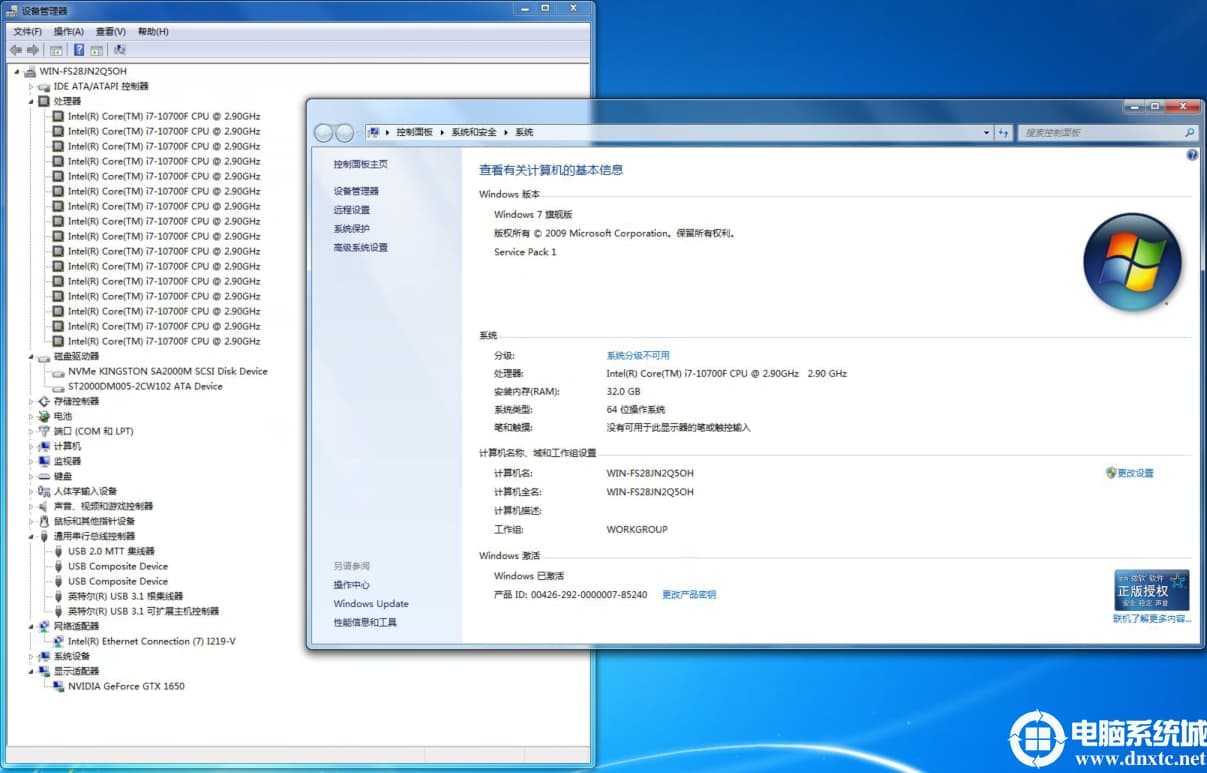Open 高级系统设置 in the sidebar
The width and height of the screenshot is (1207, 773).
click(x=360, y=248)
